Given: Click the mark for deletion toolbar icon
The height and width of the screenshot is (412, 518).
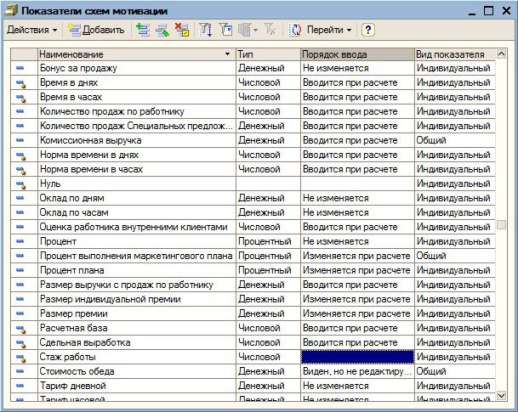Looking at the screenshot, I should tap(182, 30).
